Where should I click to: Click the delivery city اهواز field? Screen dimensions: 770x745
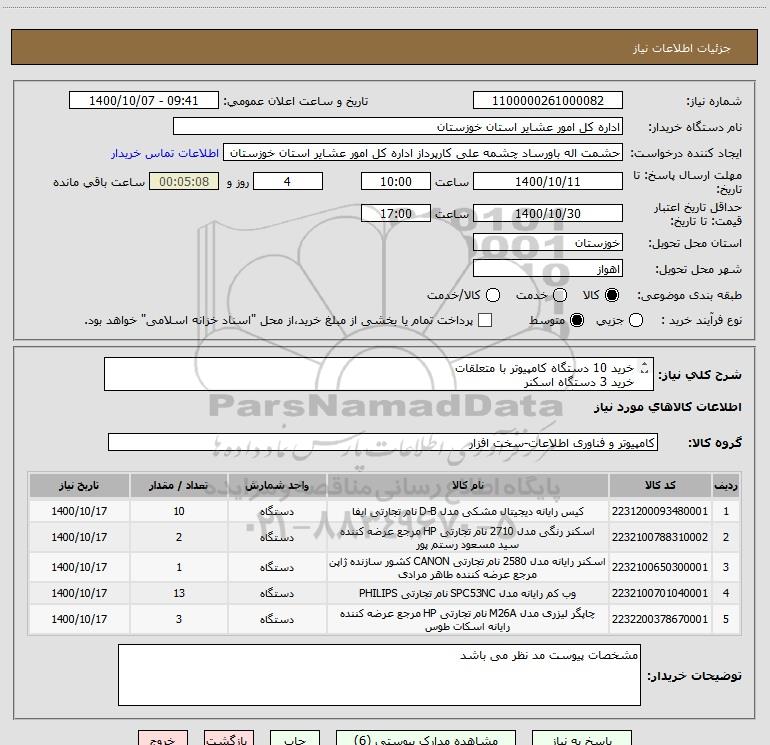point(548,269)
